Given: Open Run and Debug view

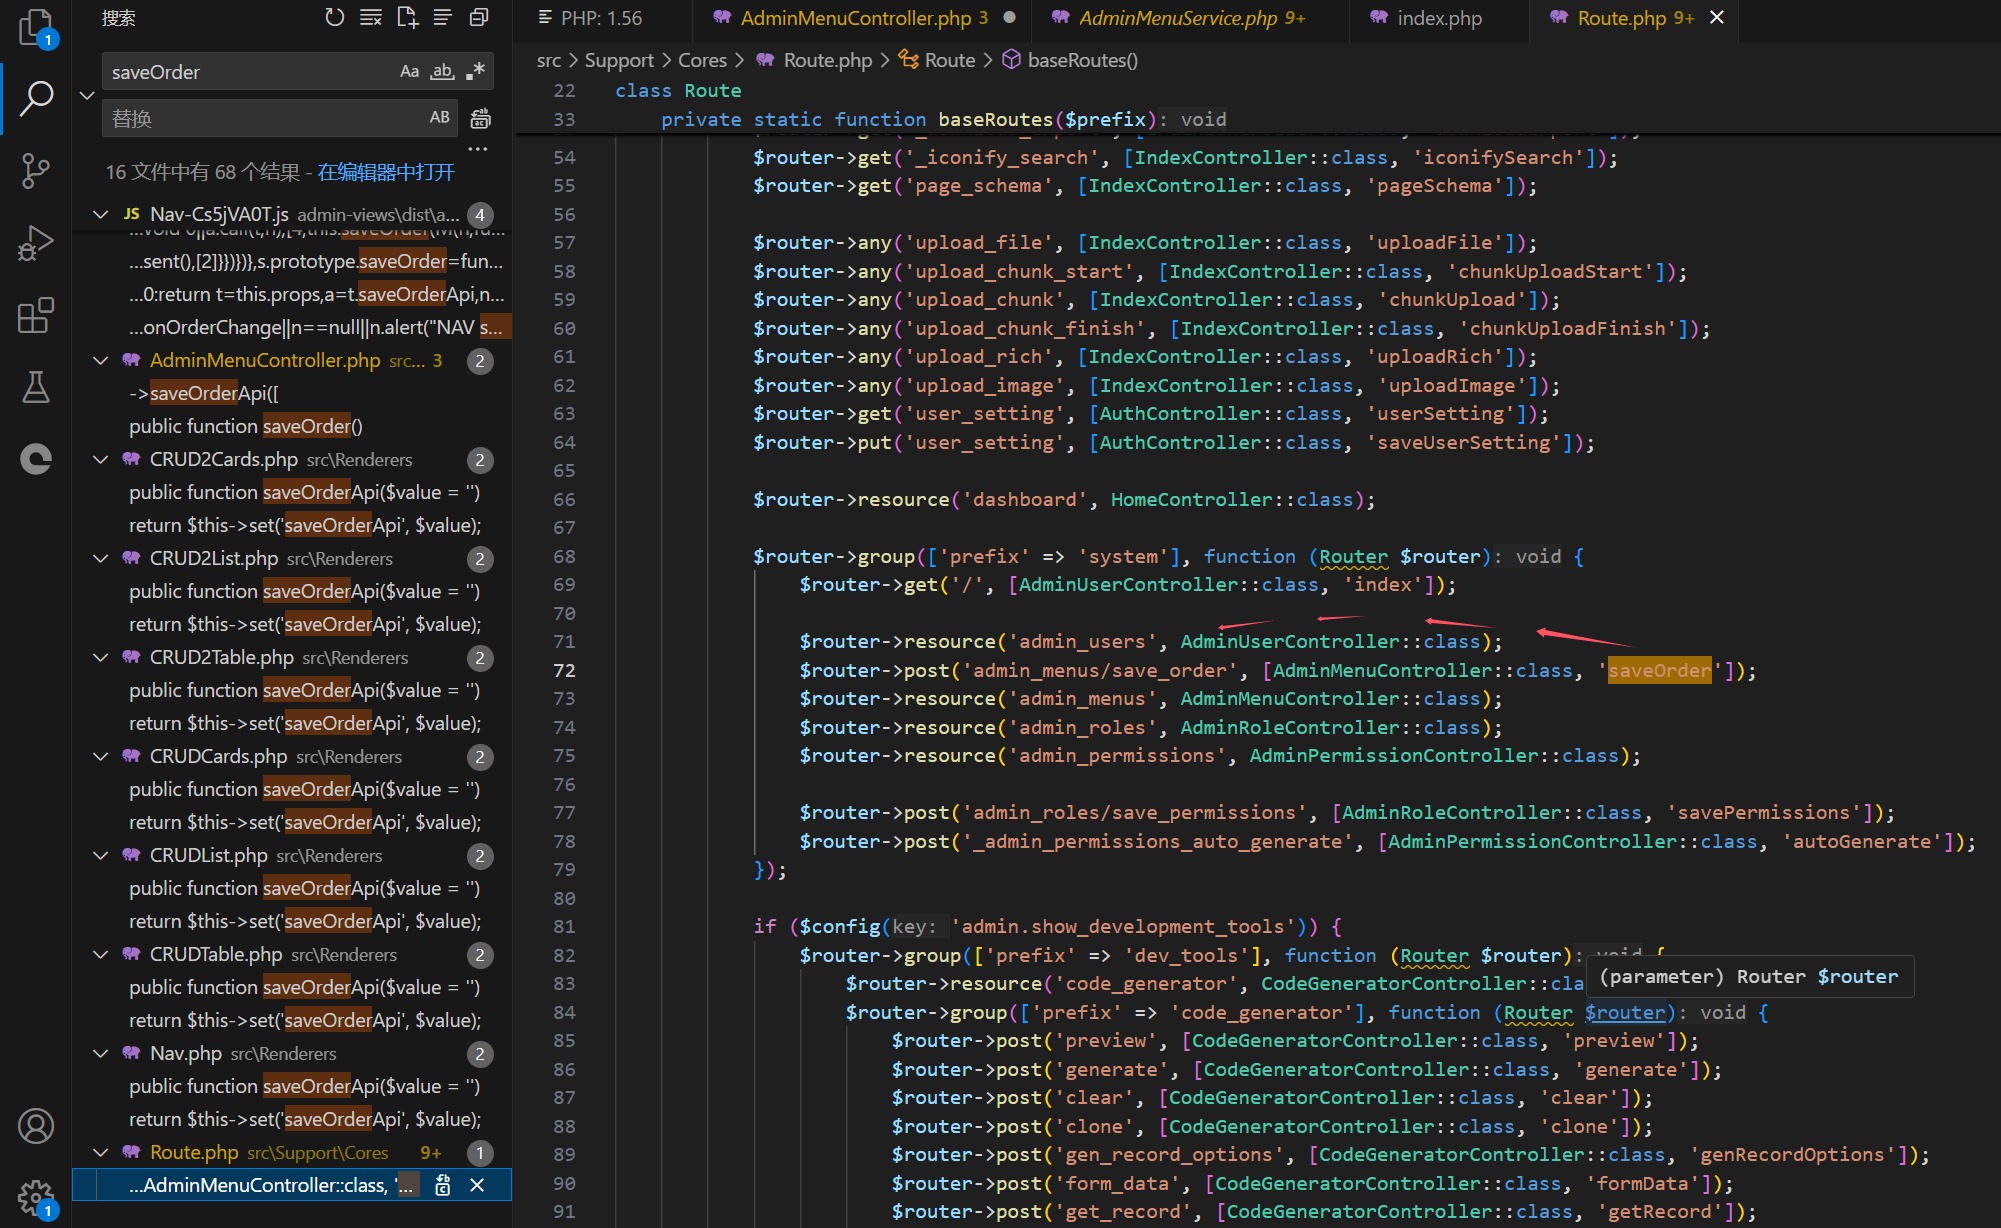Looking at the screenshot, I should click(35, 243).
